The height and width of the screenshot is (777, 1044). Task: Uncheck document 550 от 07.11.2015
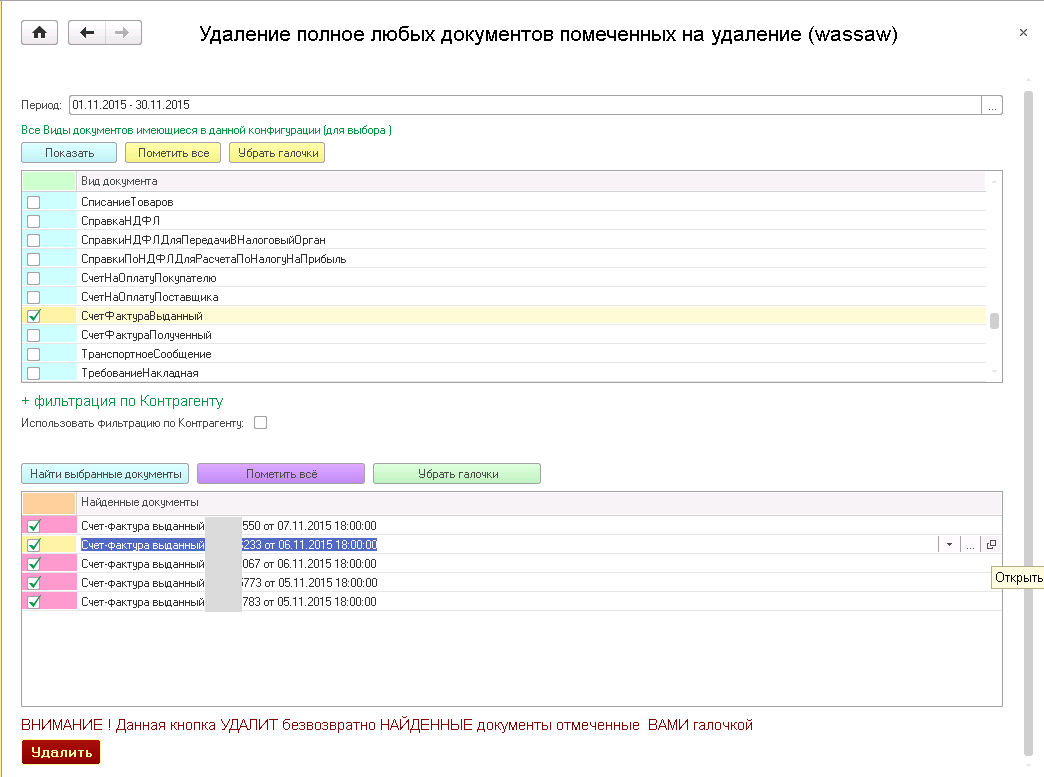coord(33,526)
